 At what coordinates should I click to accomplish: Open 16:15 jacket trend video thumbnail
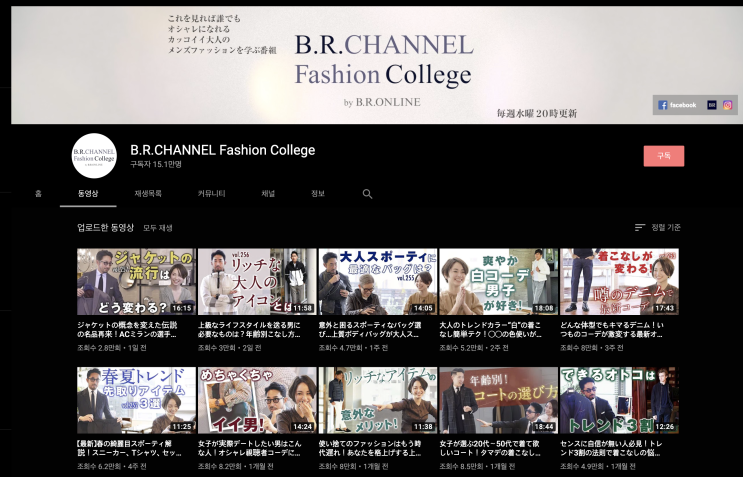click(136, 281)
